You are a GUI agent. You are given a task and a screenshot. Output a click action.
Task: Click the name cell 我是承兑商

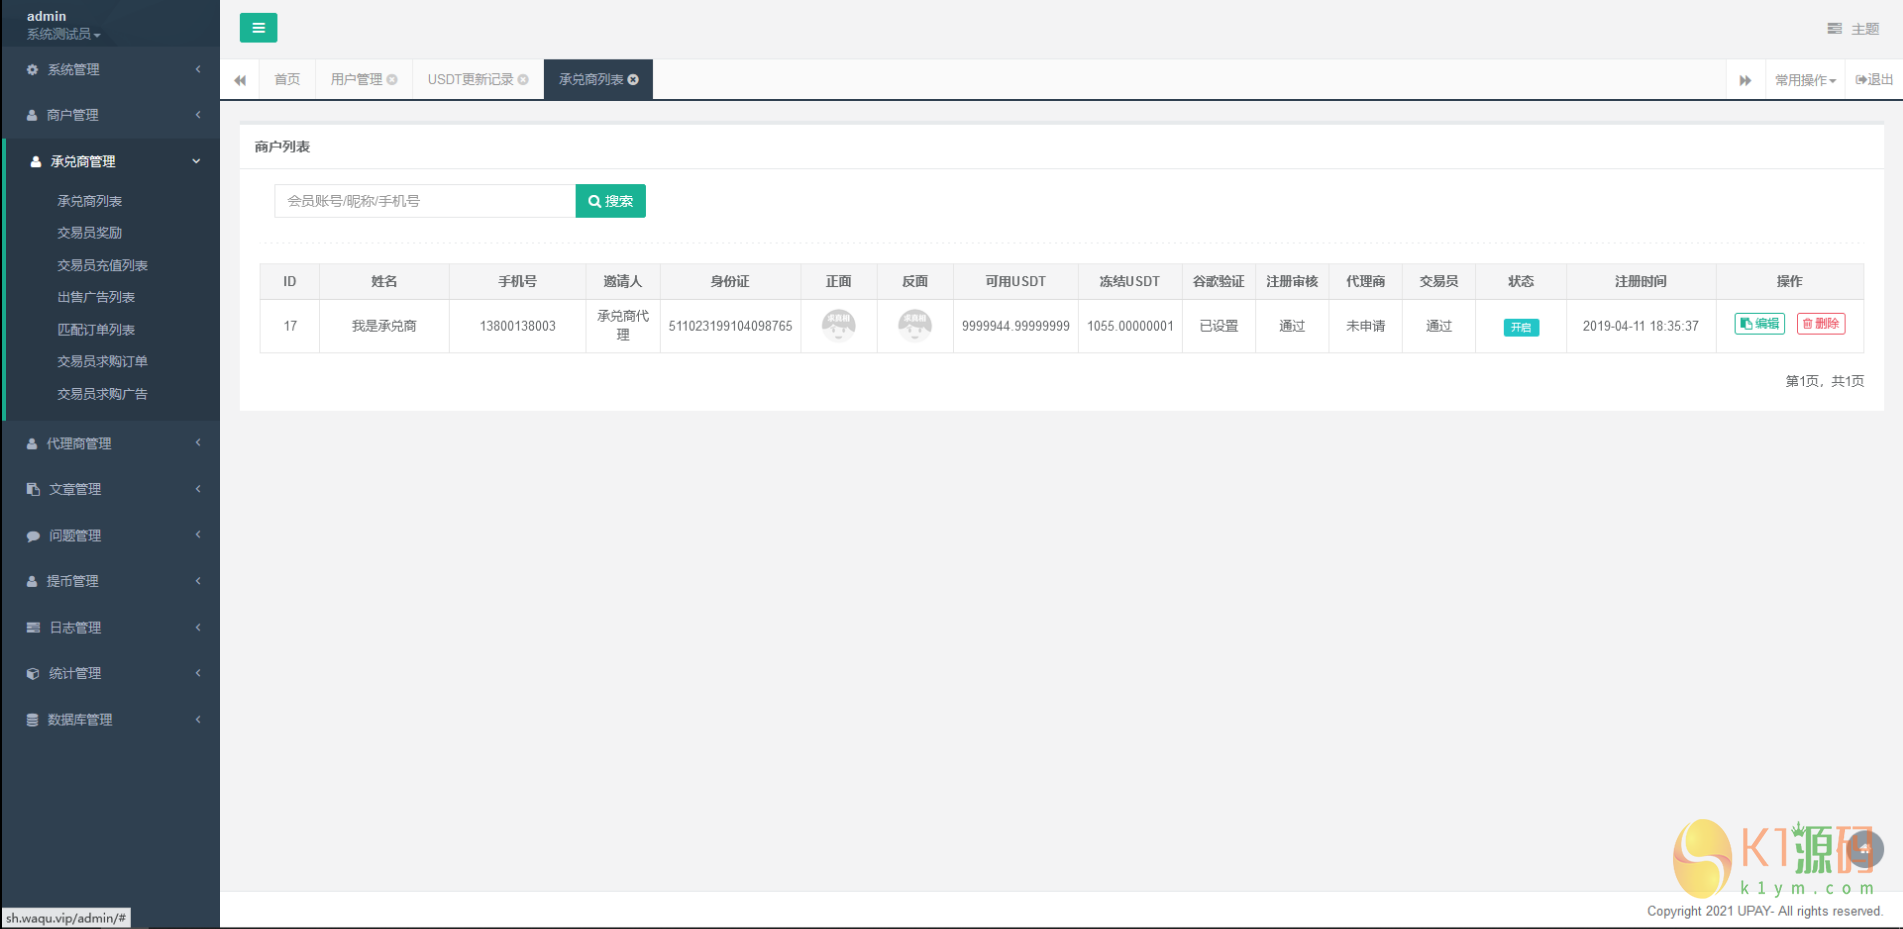(384, 326)
